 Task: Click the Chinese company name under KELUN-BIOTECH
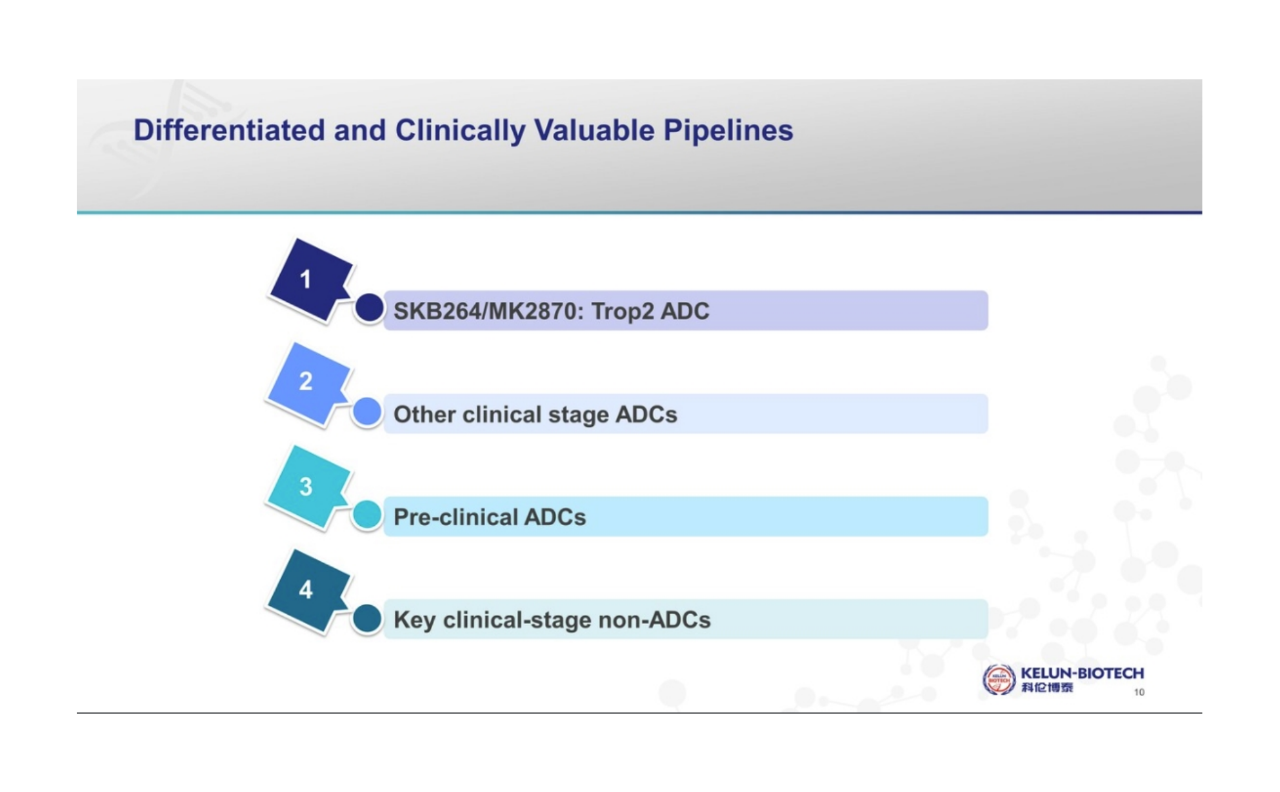tap(1047, 689)
